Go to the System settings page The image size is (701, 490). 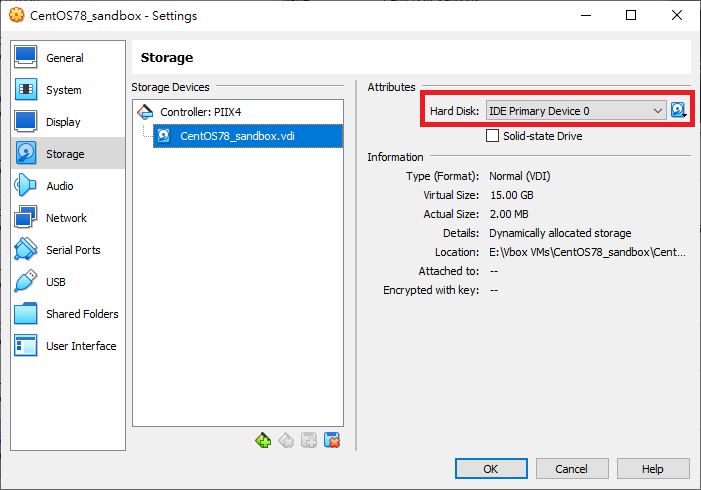click(64, 90)
